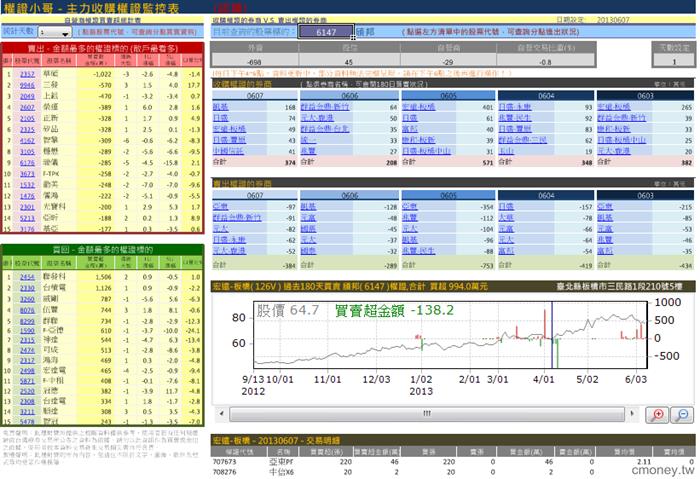Click warrant code 708276 in transaction details
Image resolution: width=700 pixels, height=479 pixels.
225,472
